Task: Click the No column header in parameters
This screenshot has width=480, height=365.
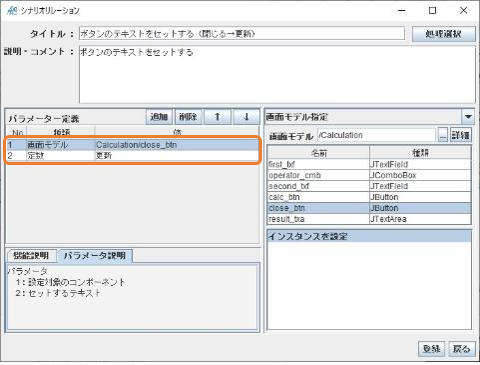Action: coord(17,132)
